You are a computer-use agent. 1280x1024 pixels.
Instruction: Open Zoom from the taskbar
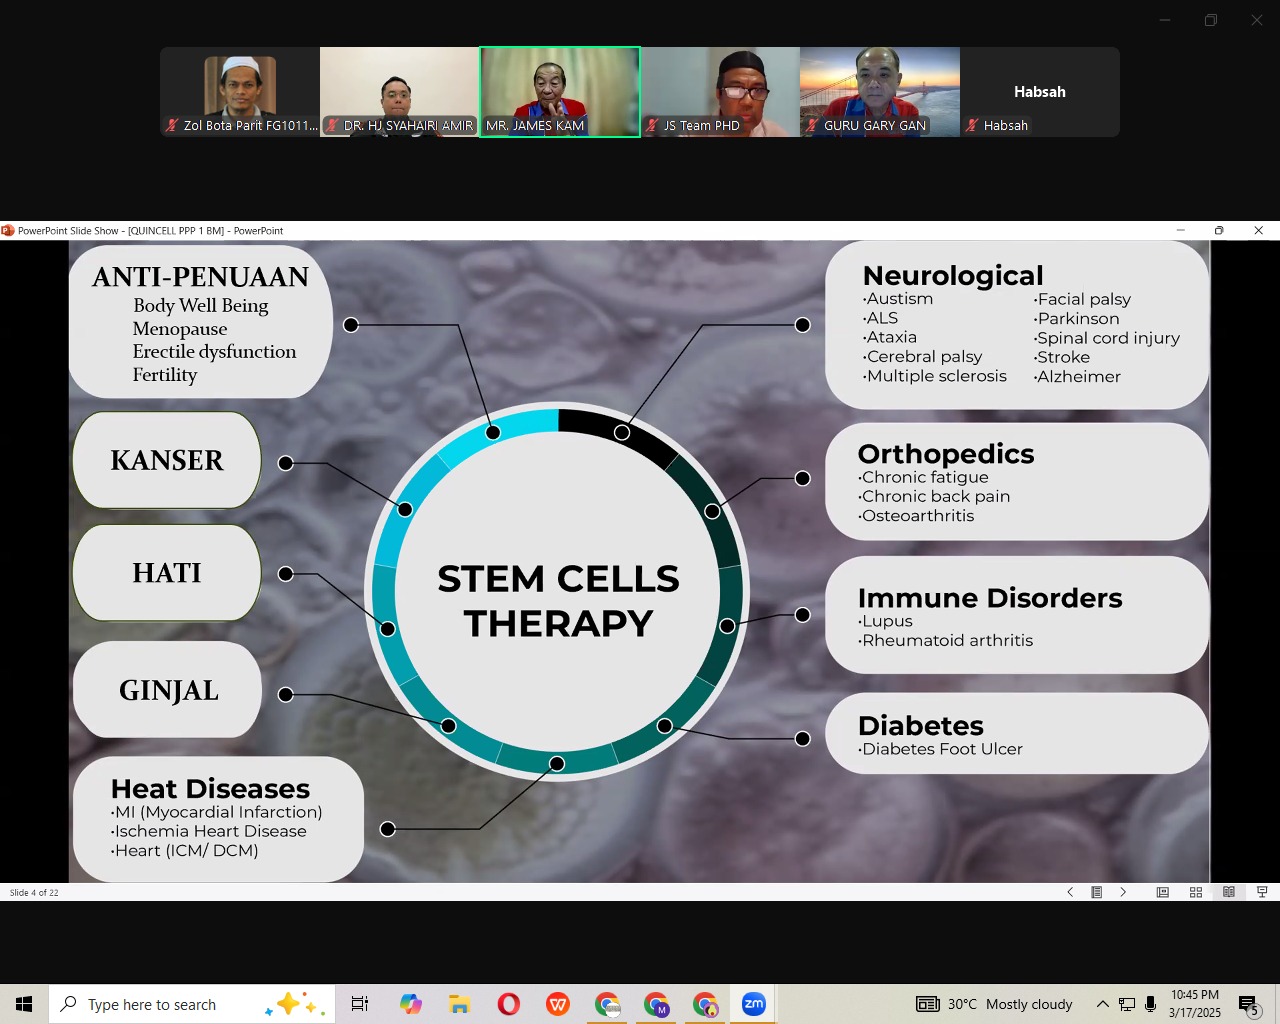point(754,1004)
